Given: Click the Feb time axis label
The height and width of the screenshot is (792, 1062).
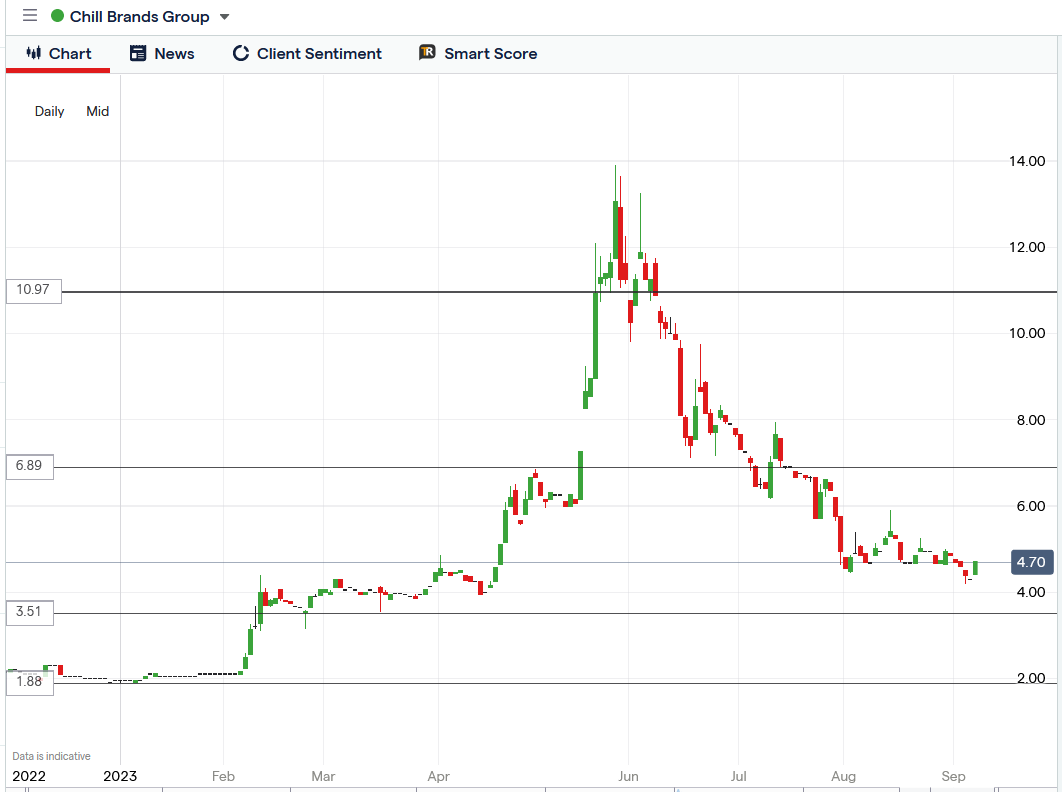Looking at the screenshot, I should (223, 776).
